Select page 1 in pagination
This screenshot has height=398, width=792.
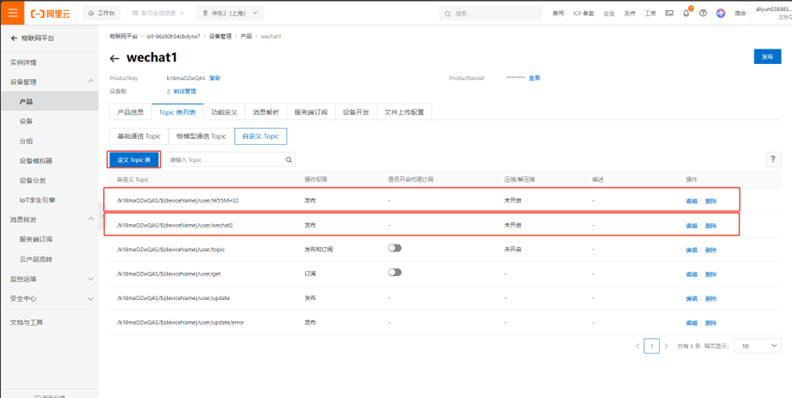(652, 346)
